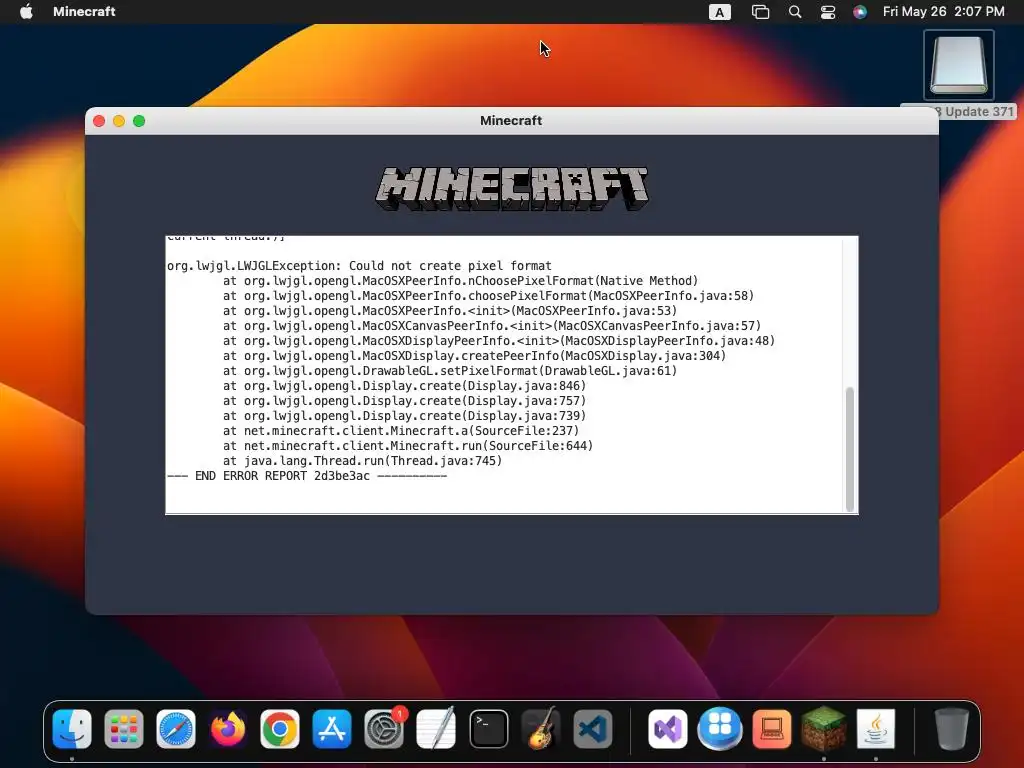Image resolution: width=1024 pixels, height=768 pixels.
Task: Open Finder from the dock
Action: coord(72,729)
